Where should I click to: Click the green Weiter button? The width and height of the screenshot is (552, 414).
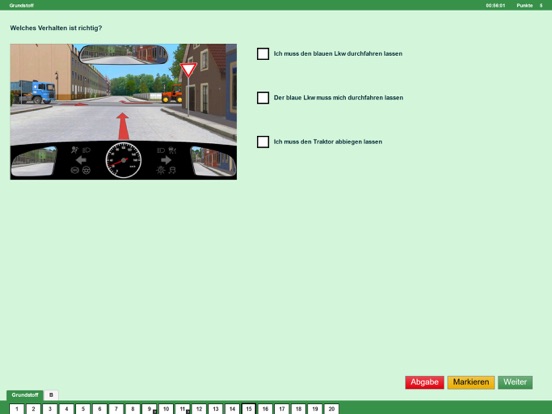pos(515,382)
